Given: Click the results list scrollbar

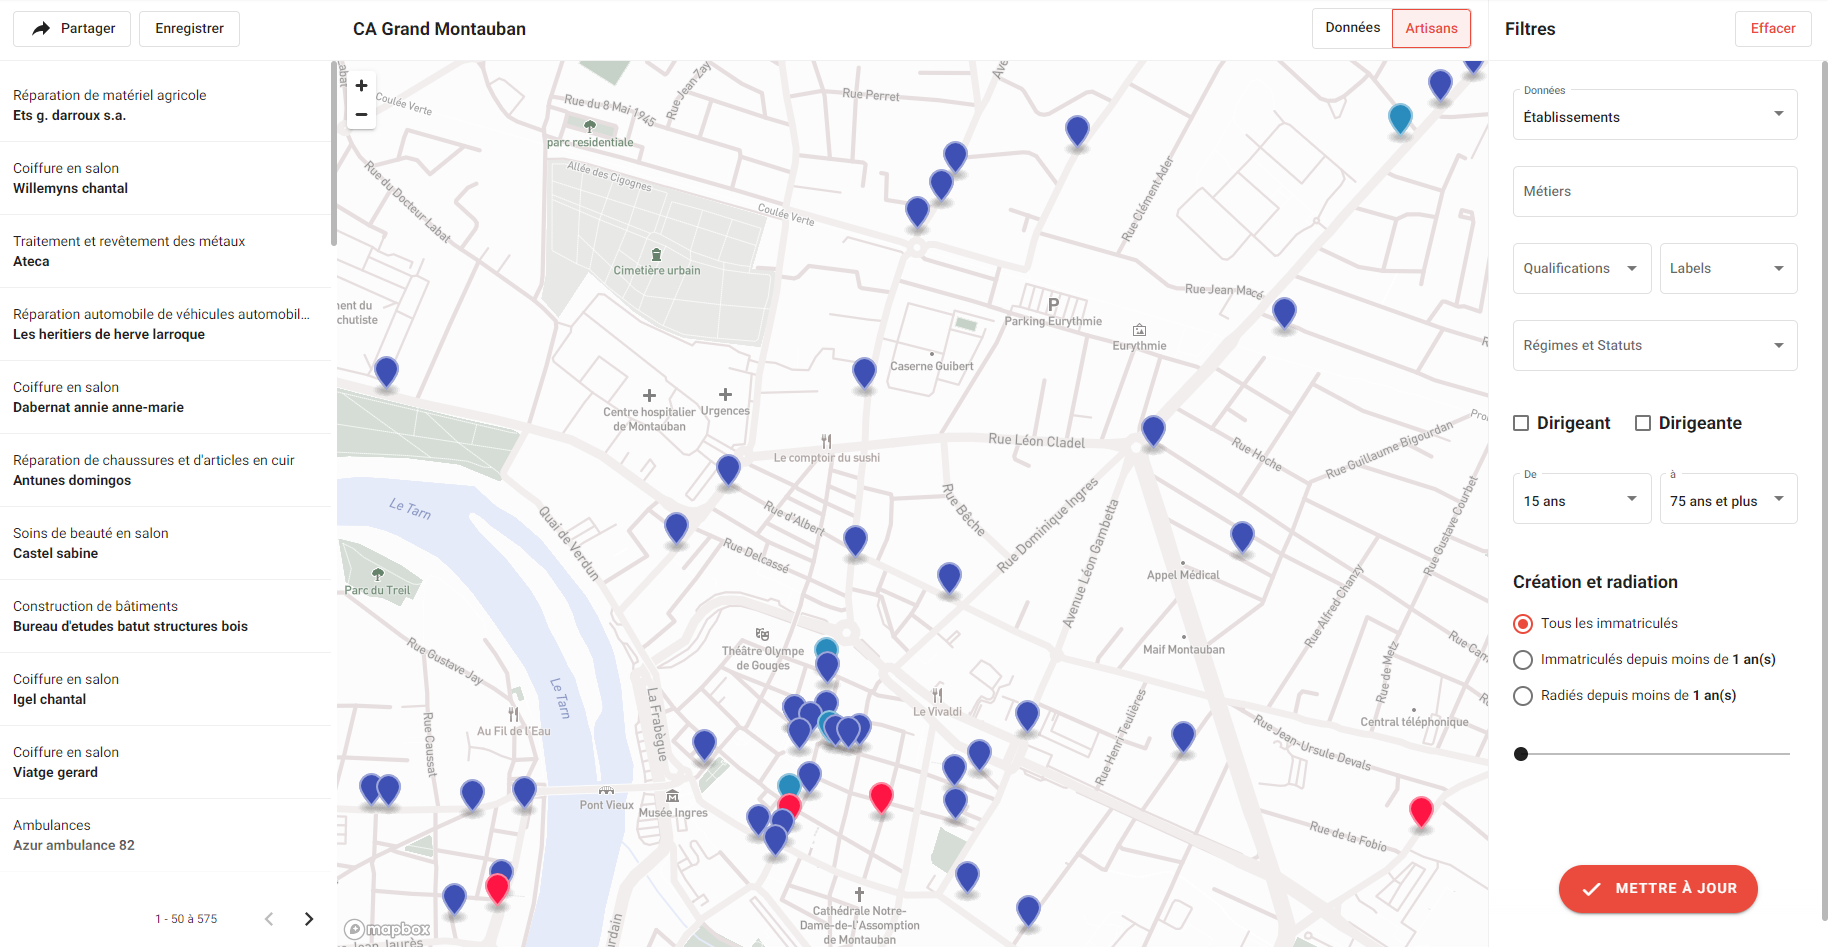Looking at the screenshot, I should tap(334, 153).
